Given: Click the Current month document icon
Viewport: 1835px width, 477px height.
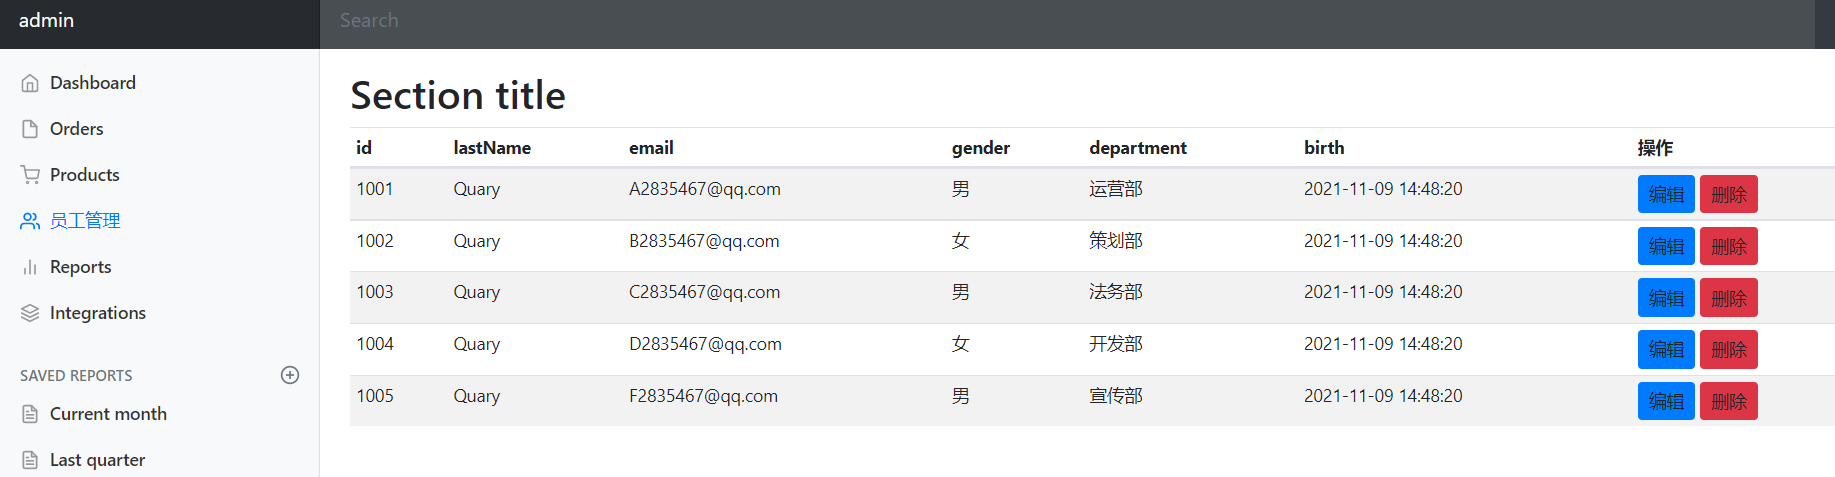Looking at the screenshot, I should [30, 414].
